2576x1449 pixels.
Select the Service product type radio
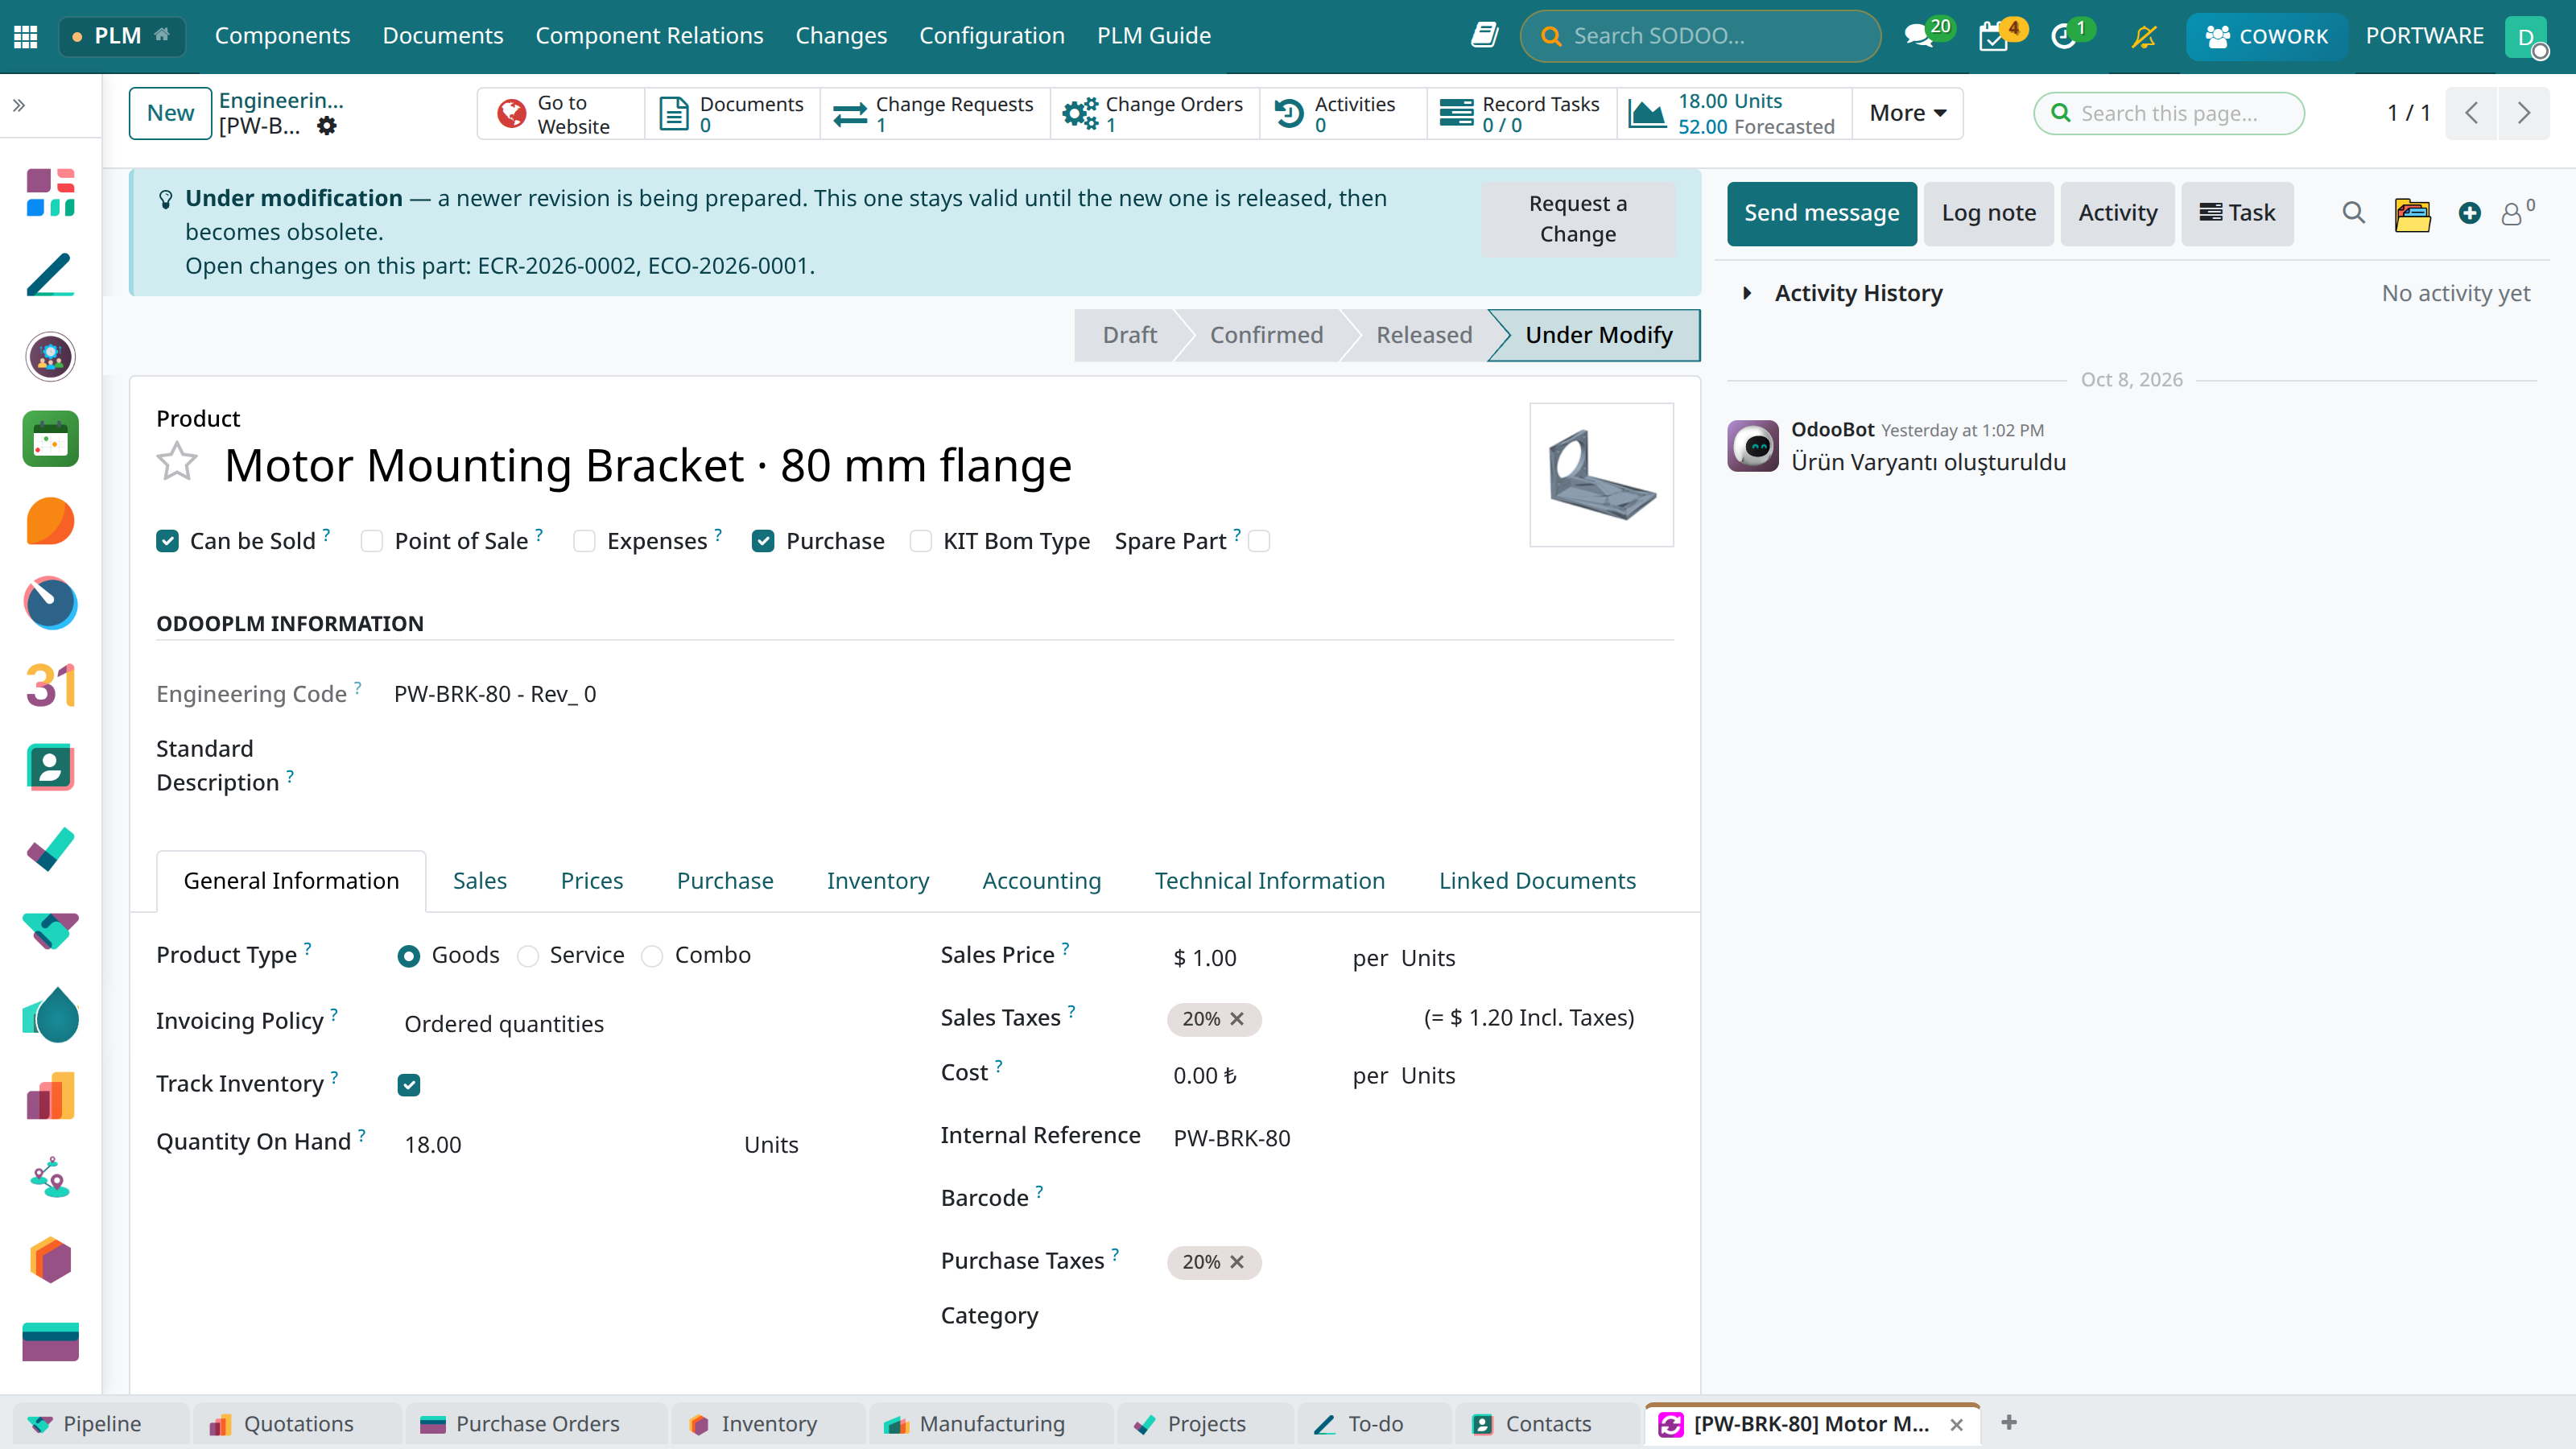pyautogui.click(x=528, y=956)
